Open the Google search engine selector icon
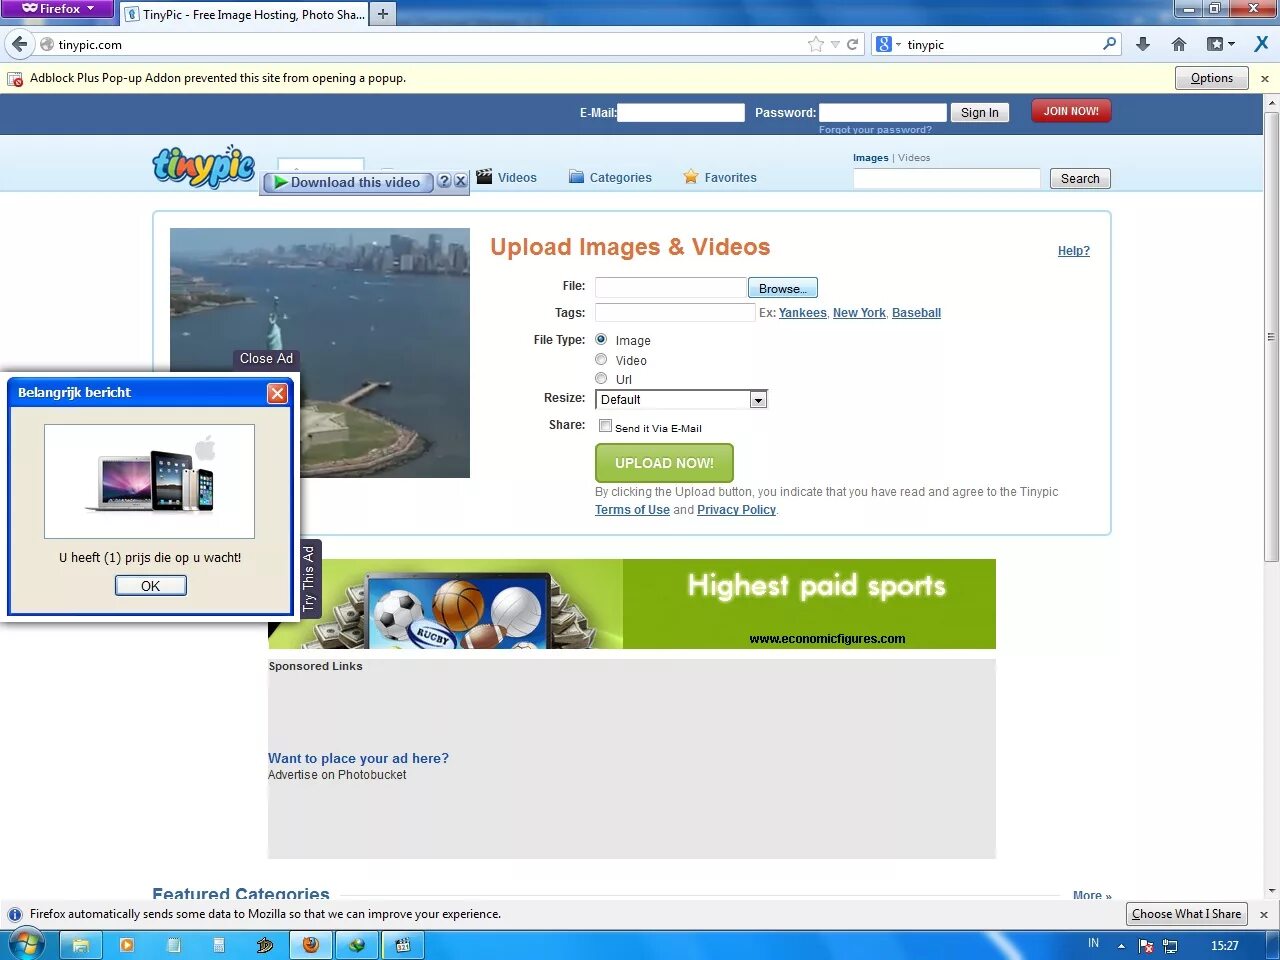Viewport: 1280px width, 960px height. coord(884,44)
